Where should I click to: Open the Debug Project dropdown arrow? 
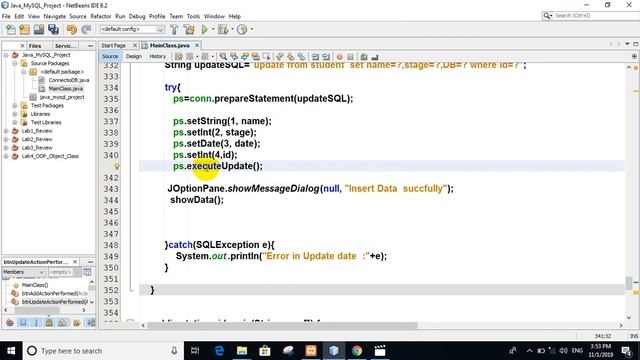tap(232, 29)
